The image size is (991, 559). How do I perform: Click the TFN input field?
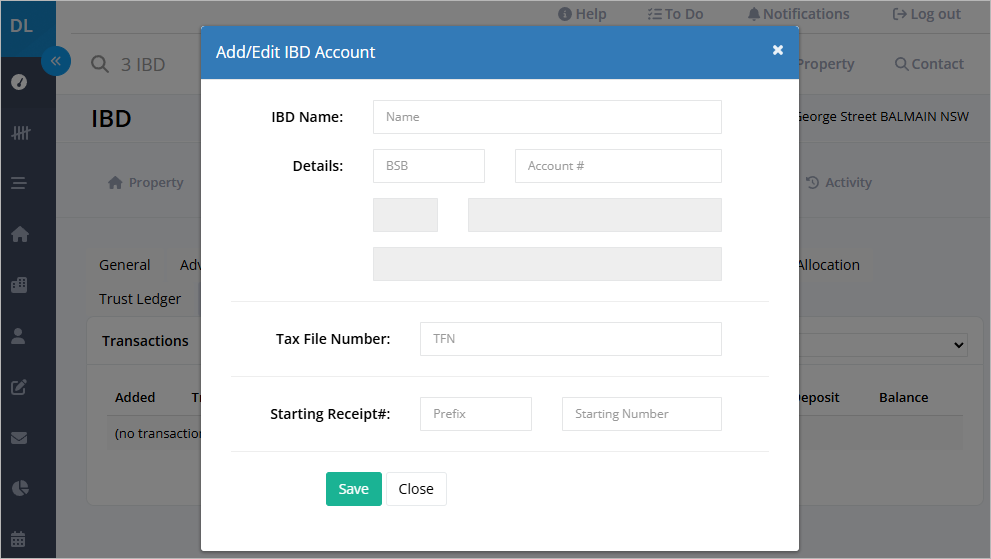click(571, 339)
